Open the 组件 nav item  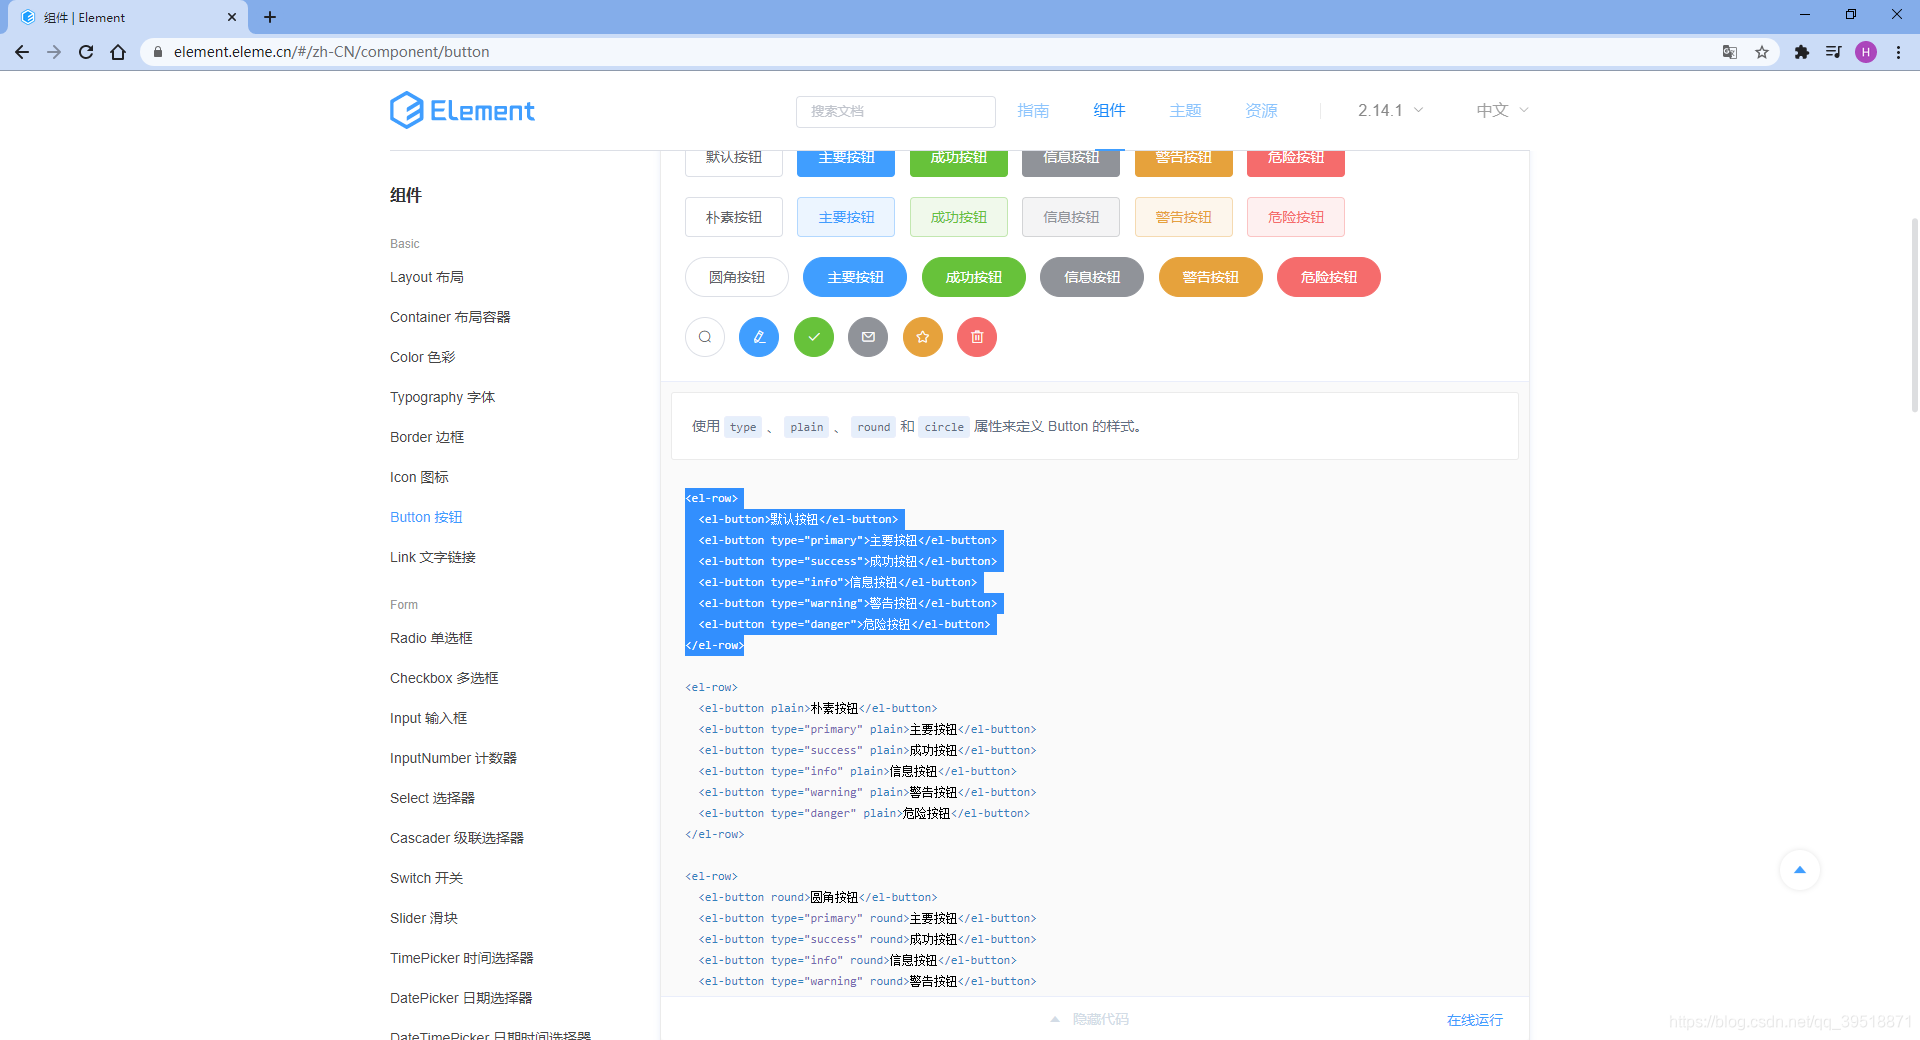1109,110
